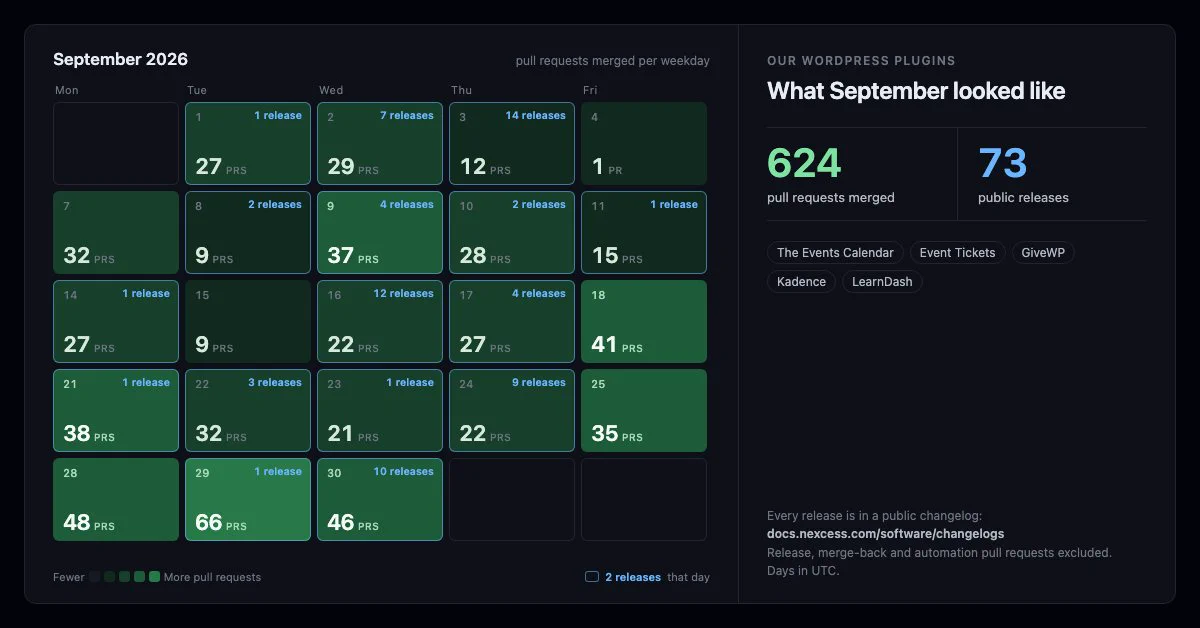1200x628 pixels.
Task: Click the "10 releases" badge
Action: pos(403,472)
